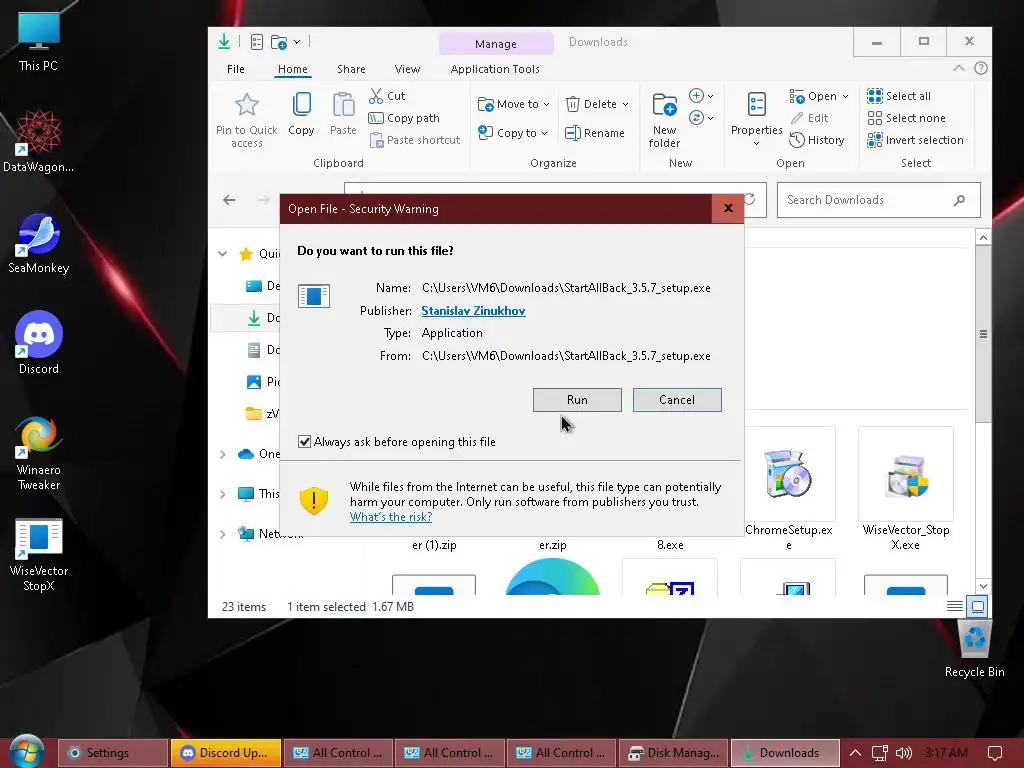
Task: Click the Back navigation arrow
Action: [x=229, y=200]
